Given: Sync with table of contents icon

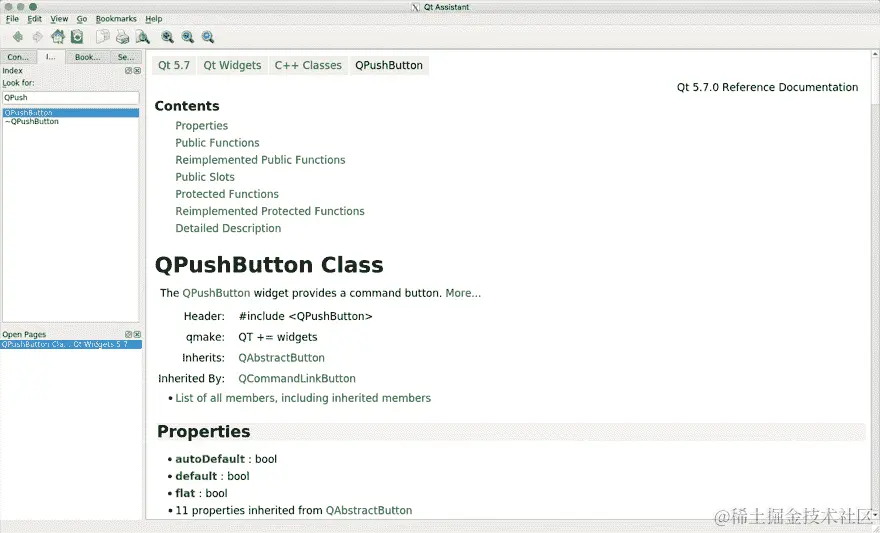Looking at the screenshot, I should (x=77, y=37).
